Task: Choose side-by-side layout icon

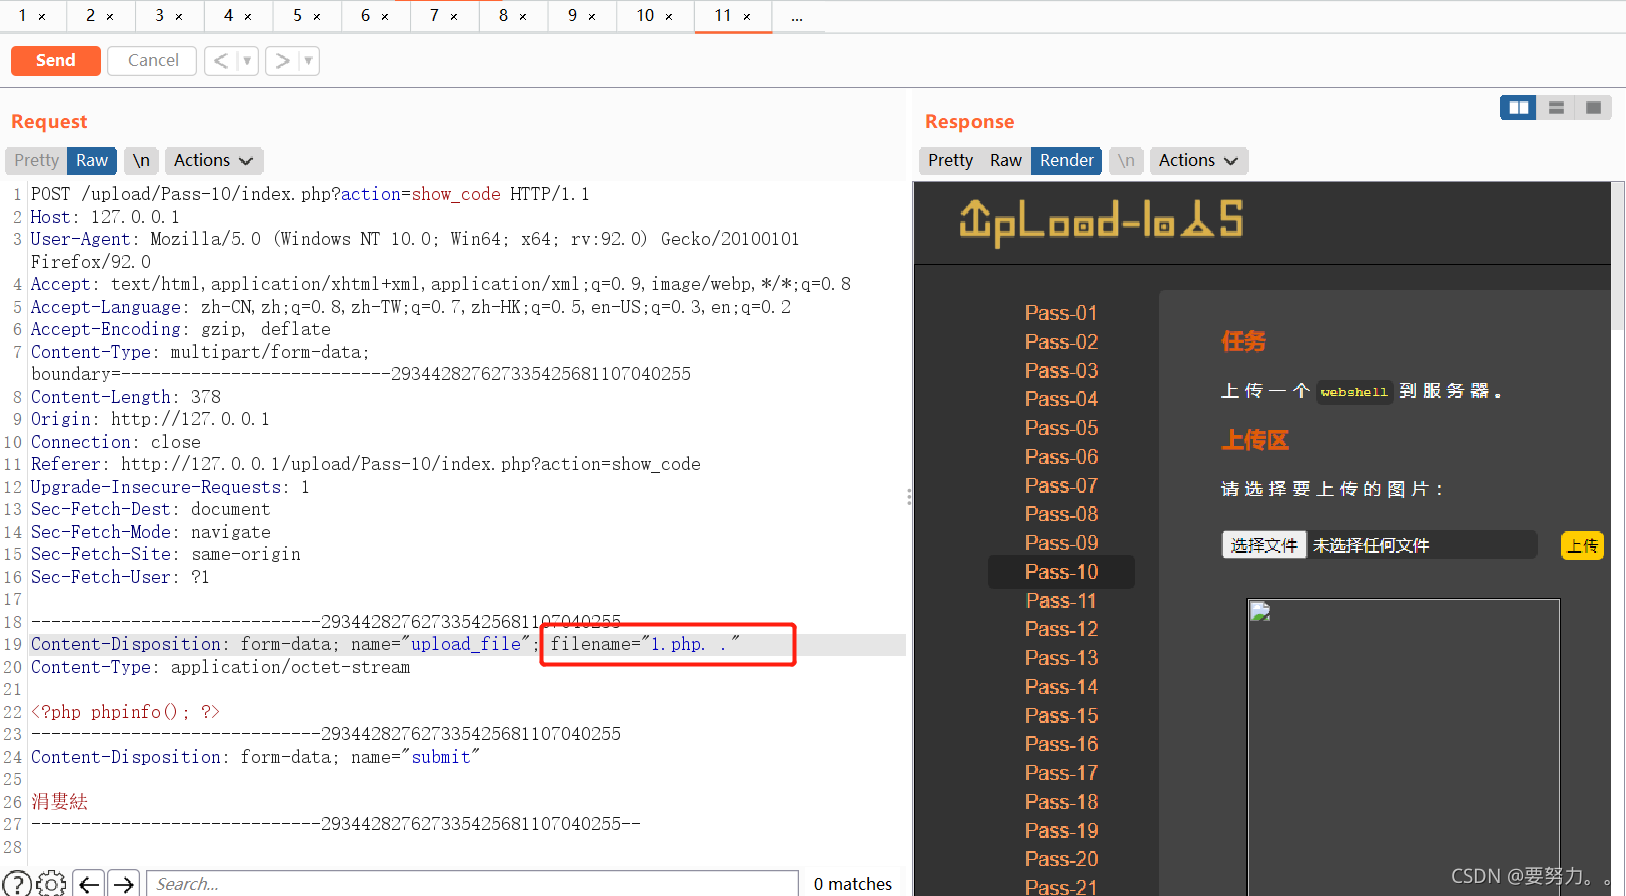Action: (x=1519, y=107)
